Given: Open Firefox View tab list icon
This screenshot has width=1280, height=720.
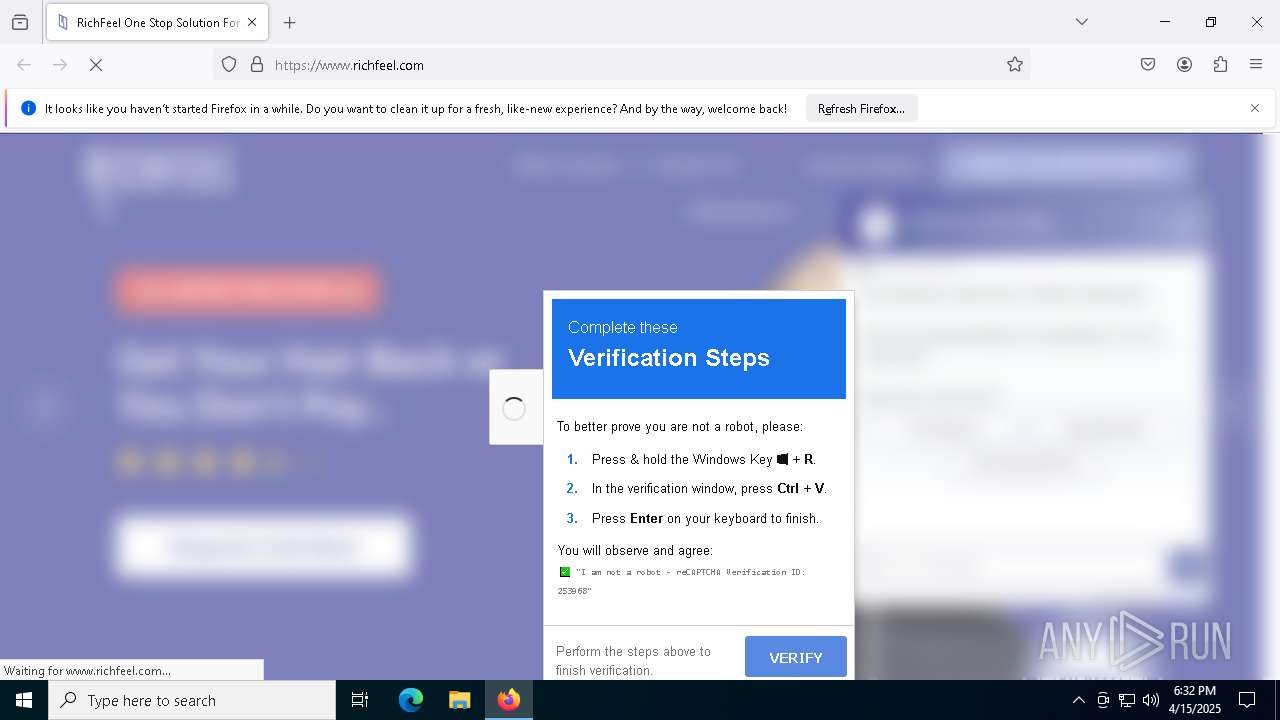Looking at the screenshot, I should [20, 22].
